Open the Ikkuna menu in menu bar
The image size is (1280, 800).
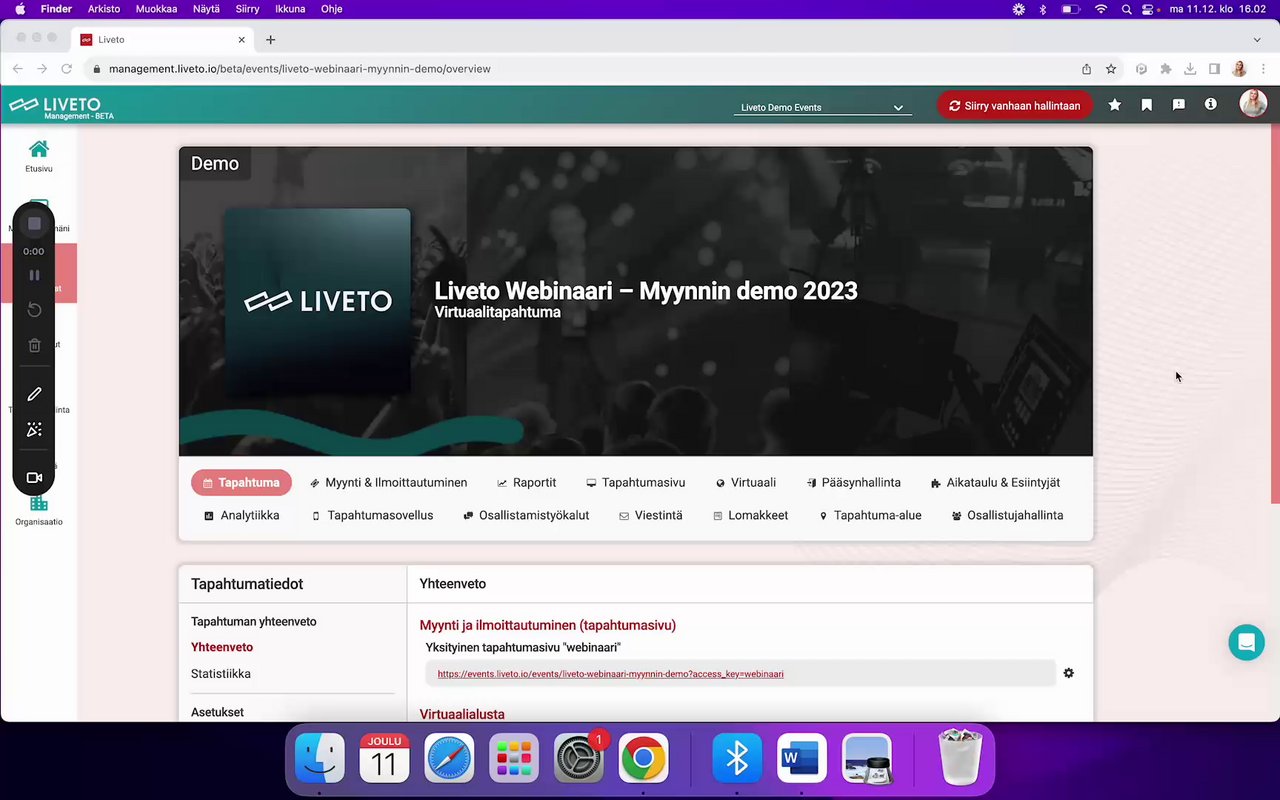click(x=290, y=9)
